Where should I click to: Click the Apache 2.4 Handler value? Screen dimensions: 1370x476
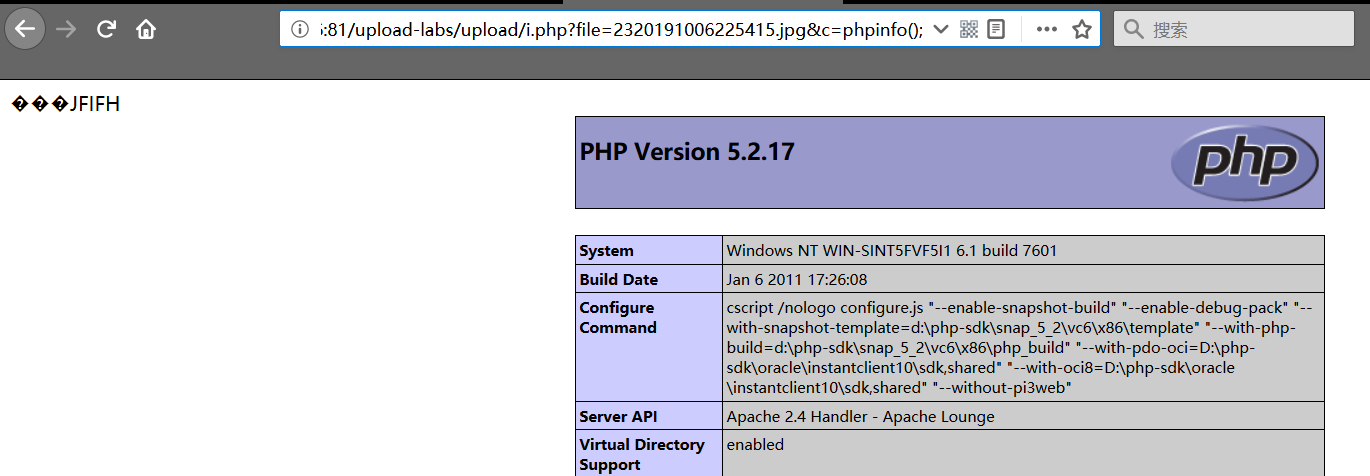860,416
